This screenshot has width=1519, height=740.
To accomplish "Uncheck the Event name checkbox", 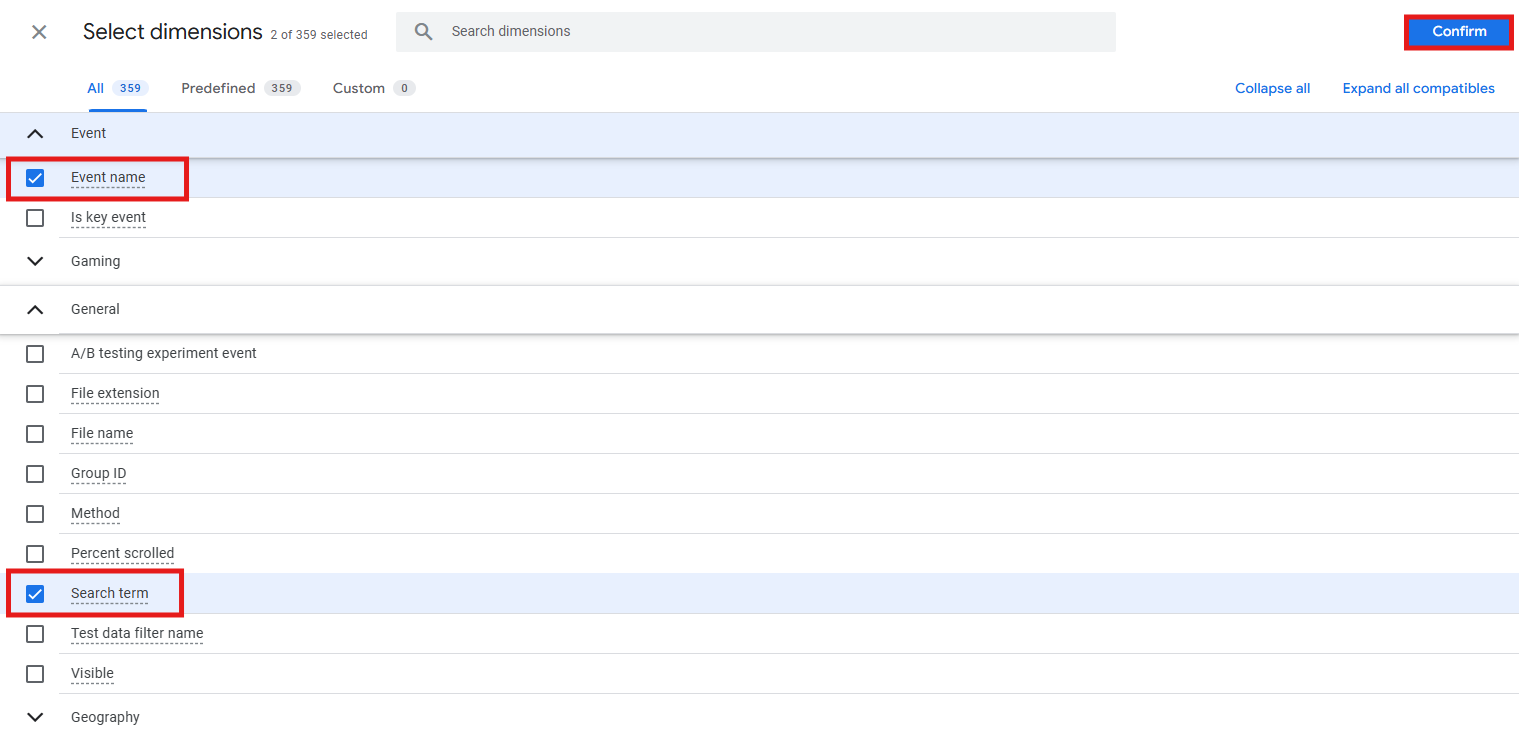I will [x=35, y=178].
